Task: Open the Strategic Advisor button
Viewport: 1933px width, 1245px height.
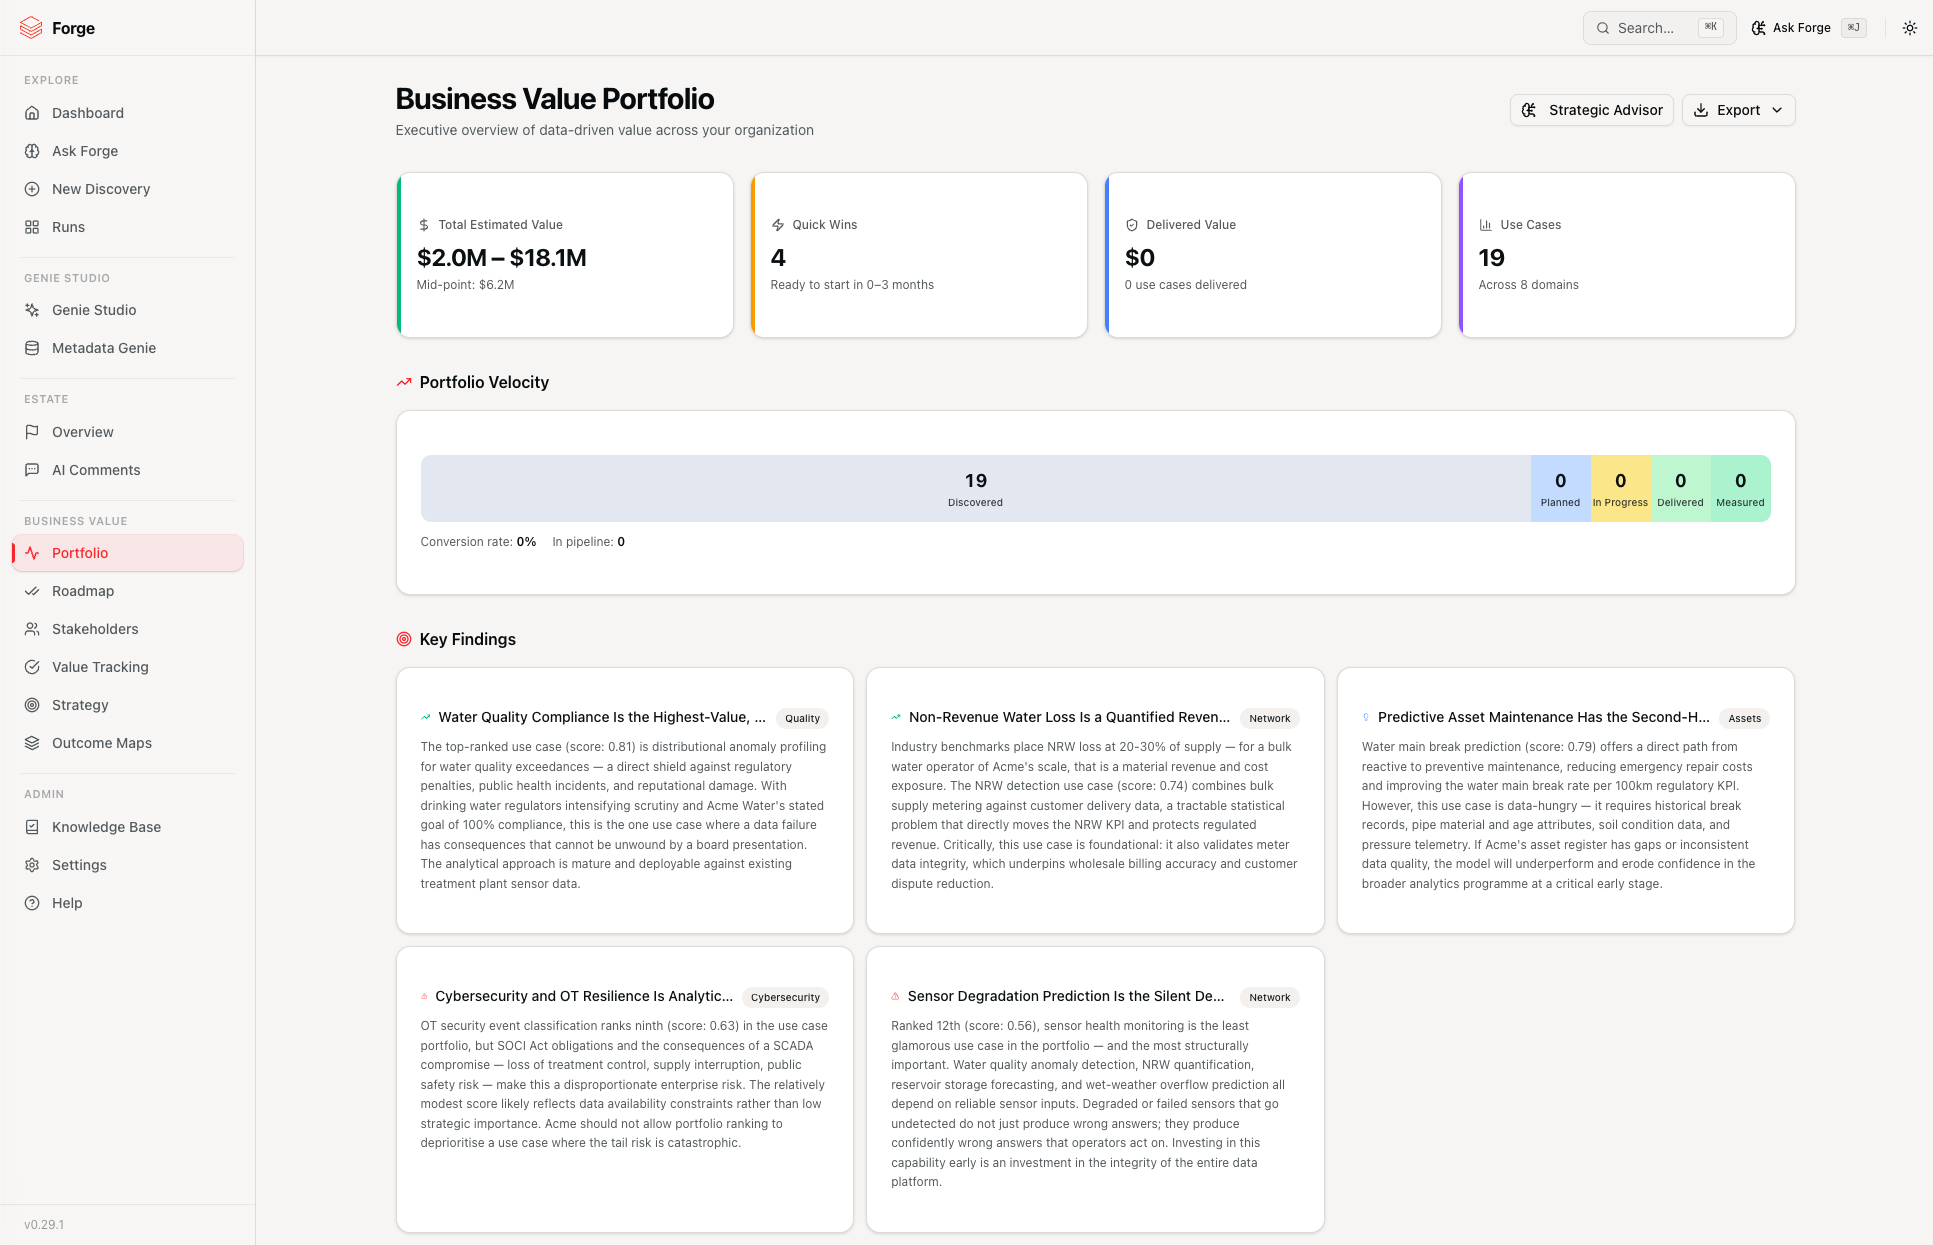Action: [x=1591, y=110]
